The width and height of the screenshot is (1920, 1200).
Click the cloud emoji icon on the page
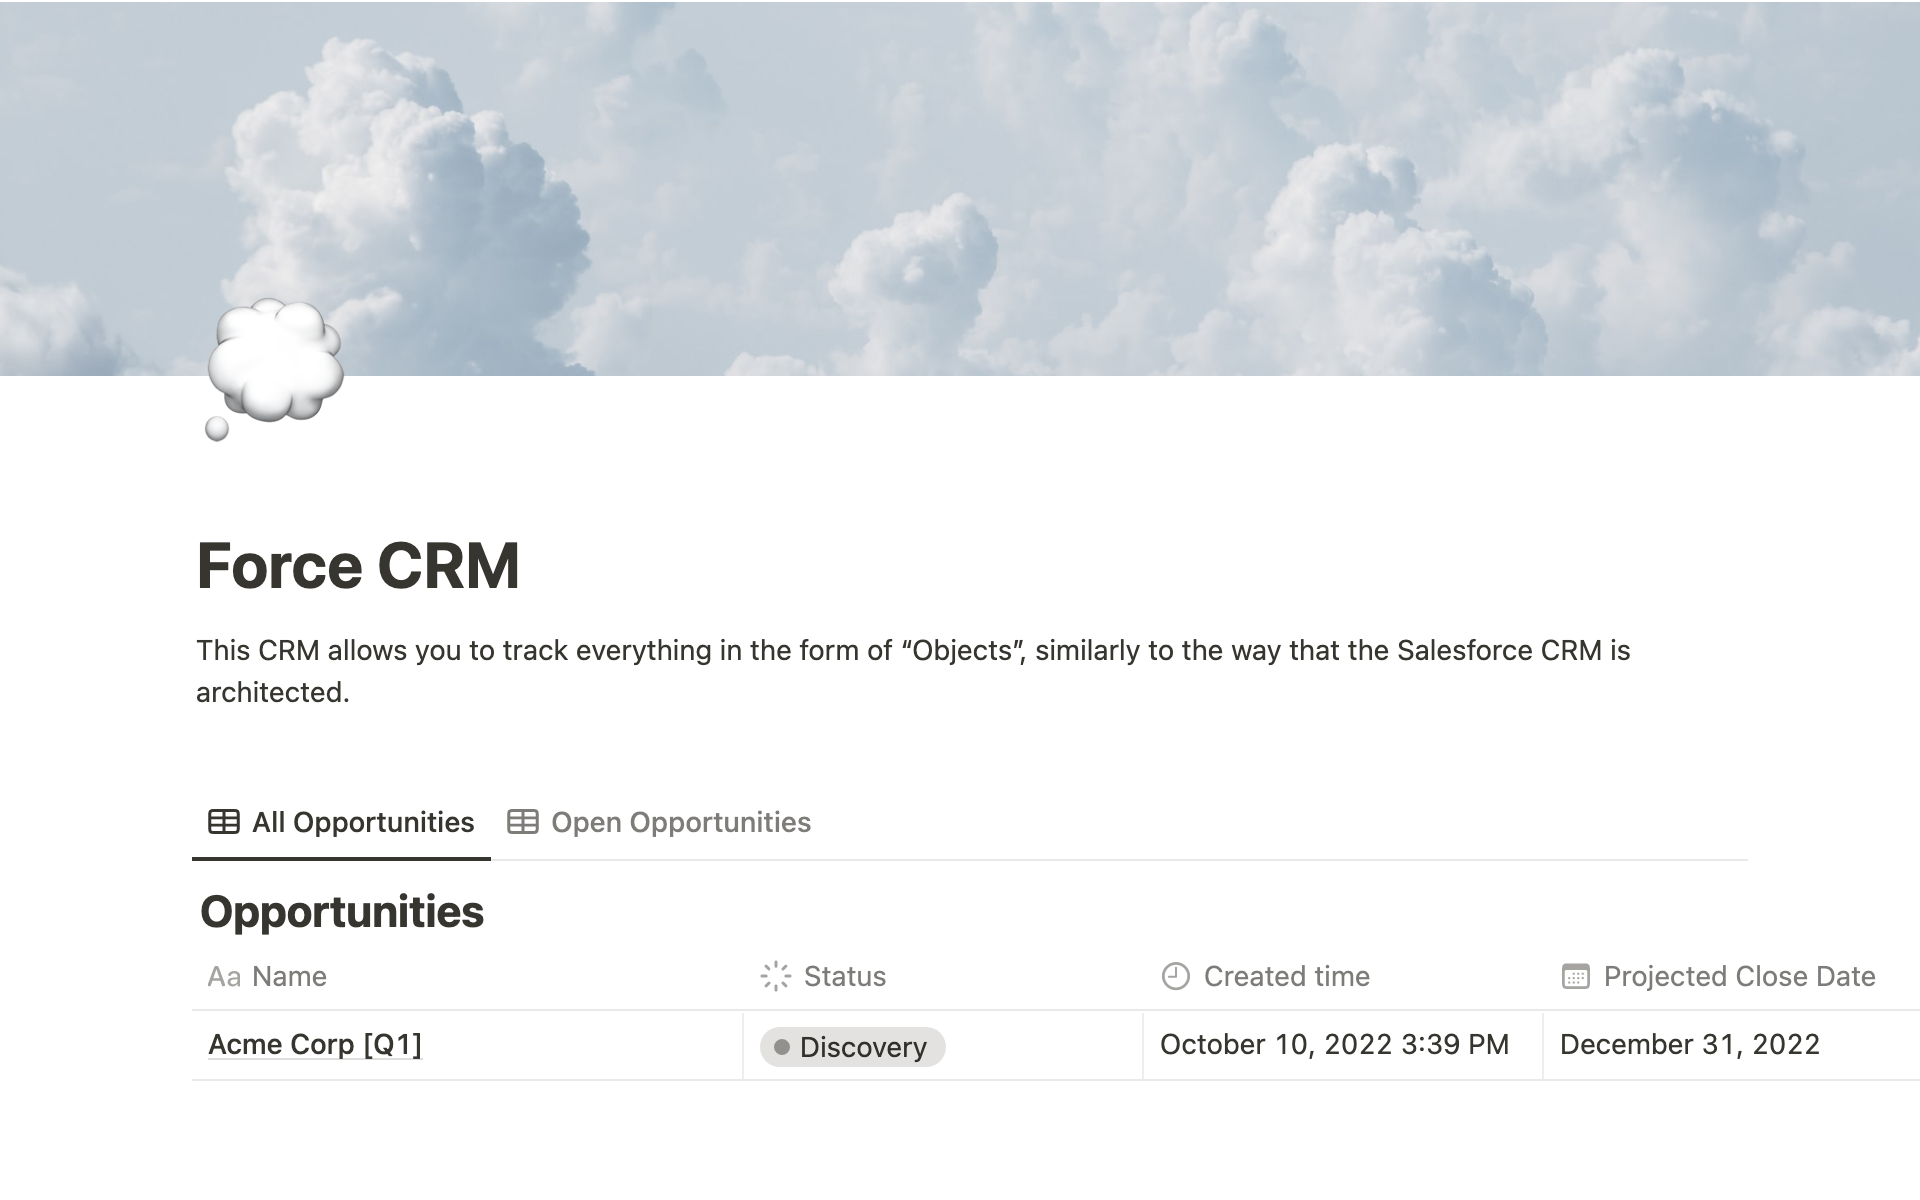(276, 371)
